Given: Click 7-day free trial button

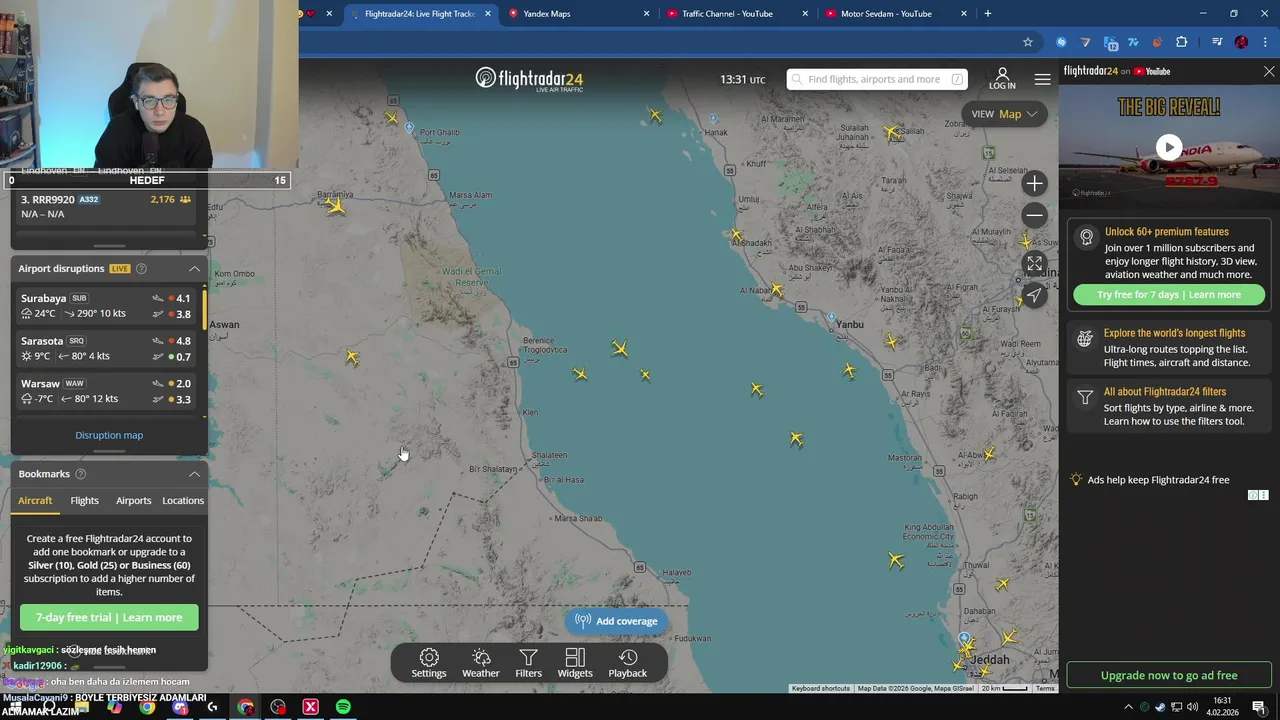Looking at the screenshot, I should tap(109, 618).
